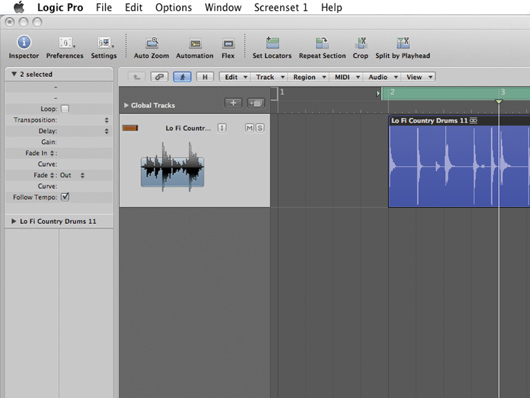
Task: Click the Fade Out Curve field
Action: (59, 186)
